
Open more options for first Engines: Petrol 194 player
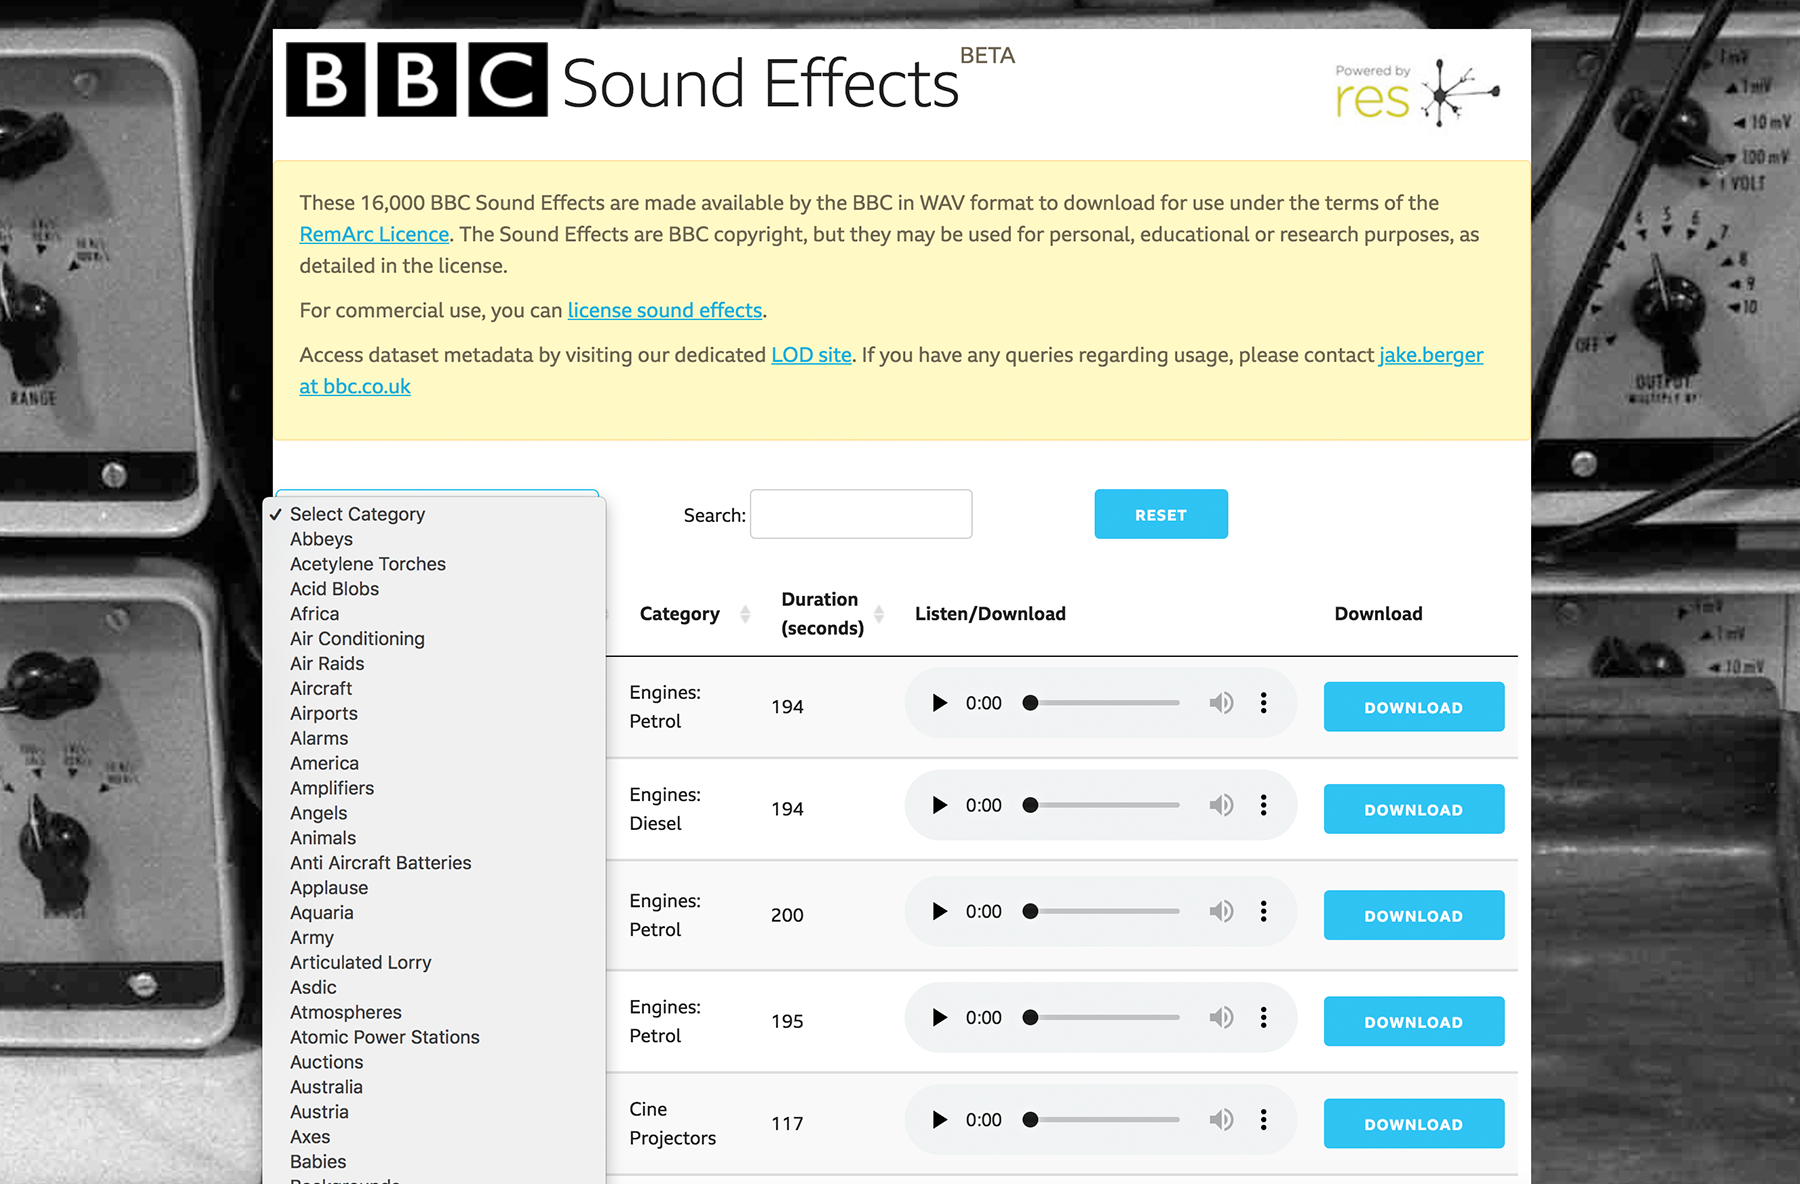coord(1264,703)
